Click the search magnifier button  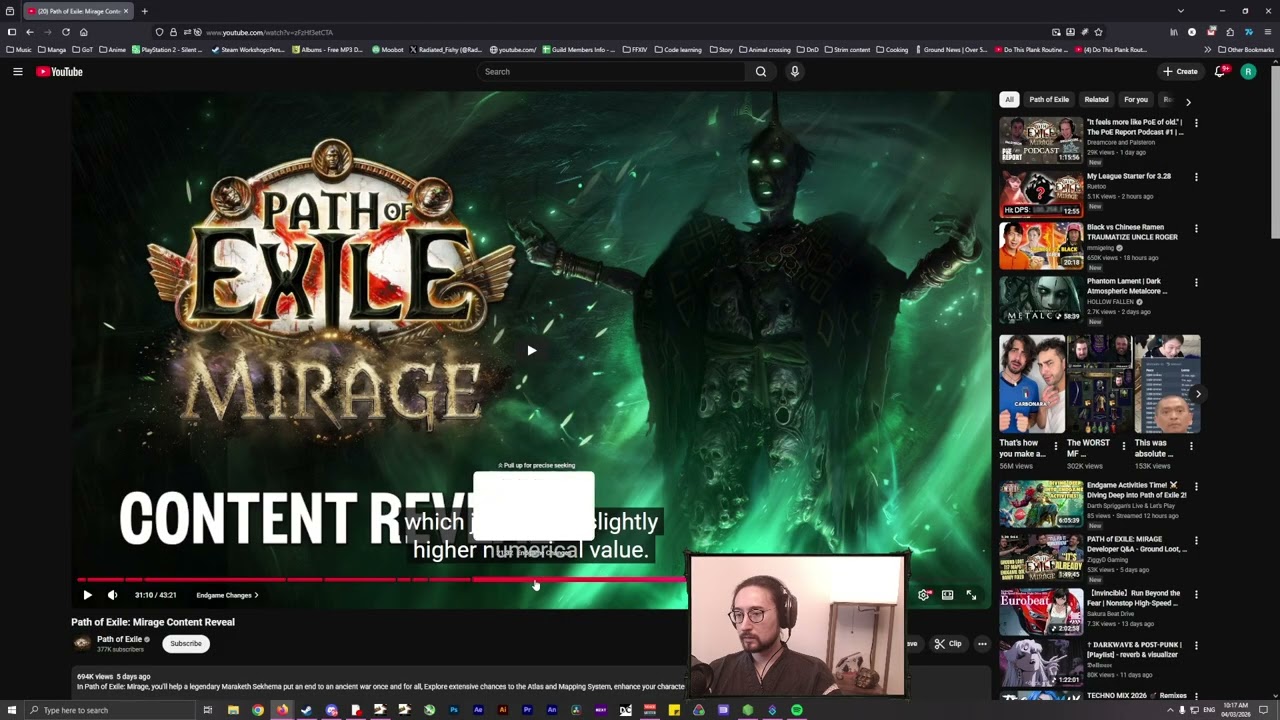click(x=761, y=72)
